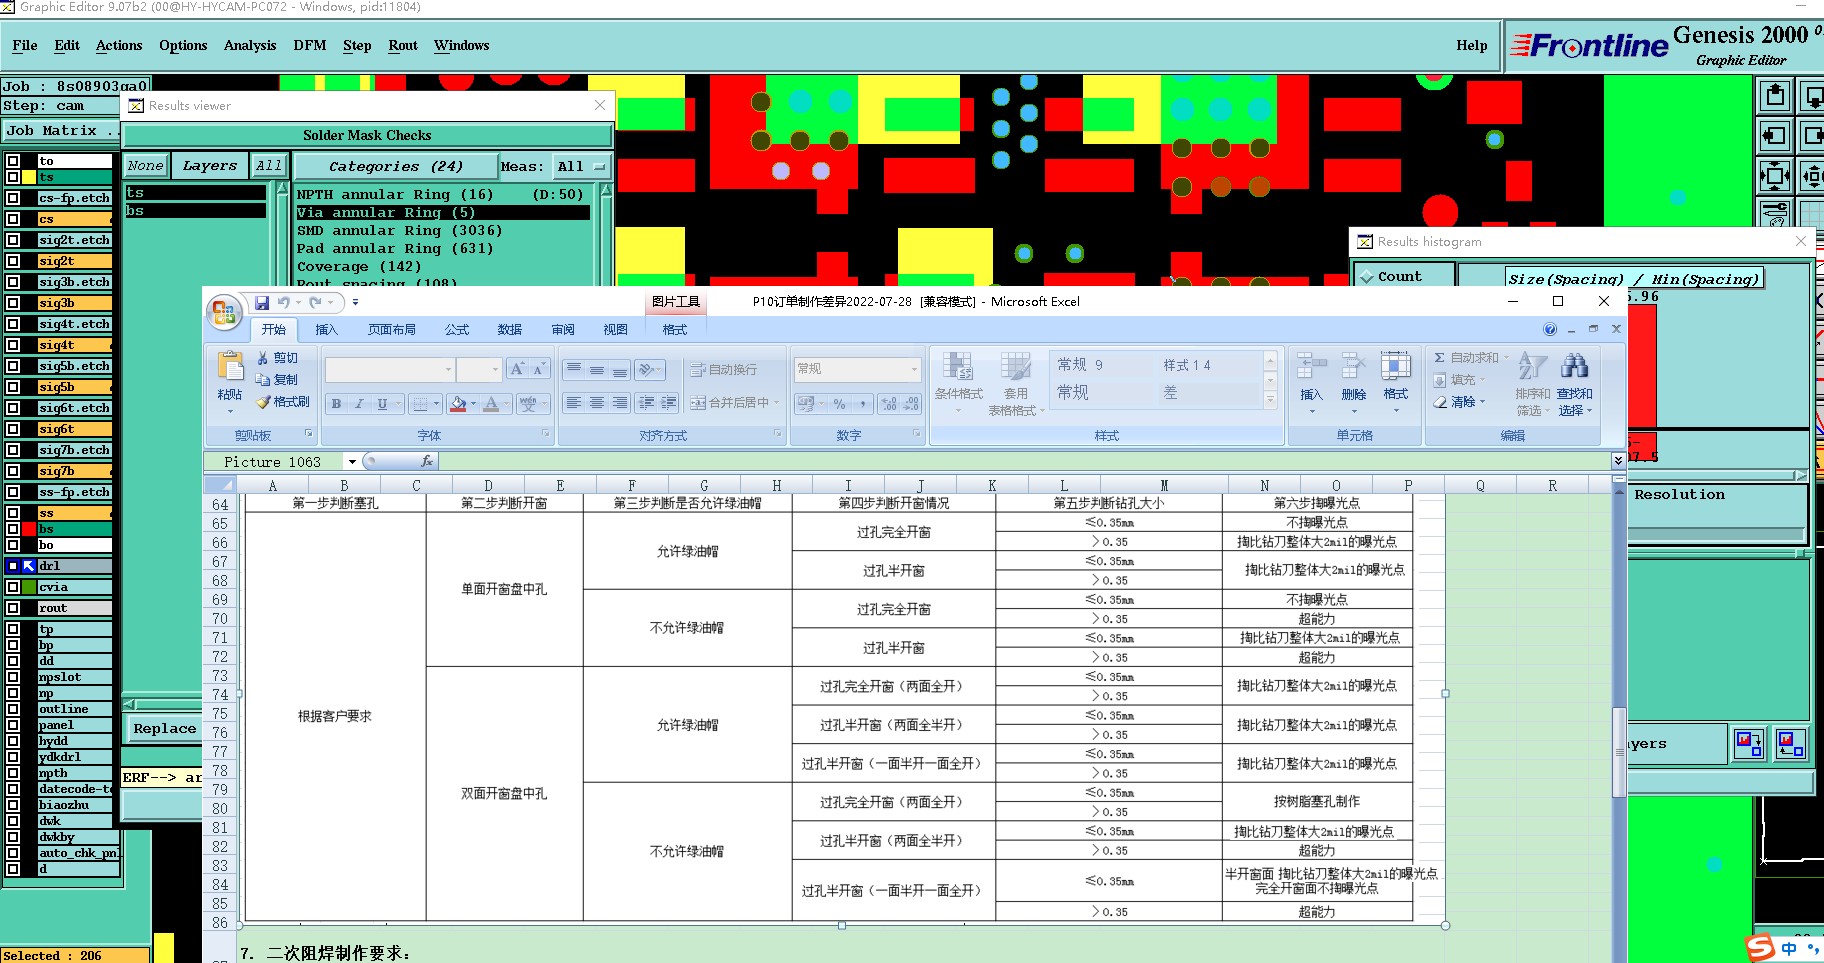This screenshot has width=1824, height=963.
Task: Click the pan up icon in Genesis toolbar
Action: pos(1775,96)
